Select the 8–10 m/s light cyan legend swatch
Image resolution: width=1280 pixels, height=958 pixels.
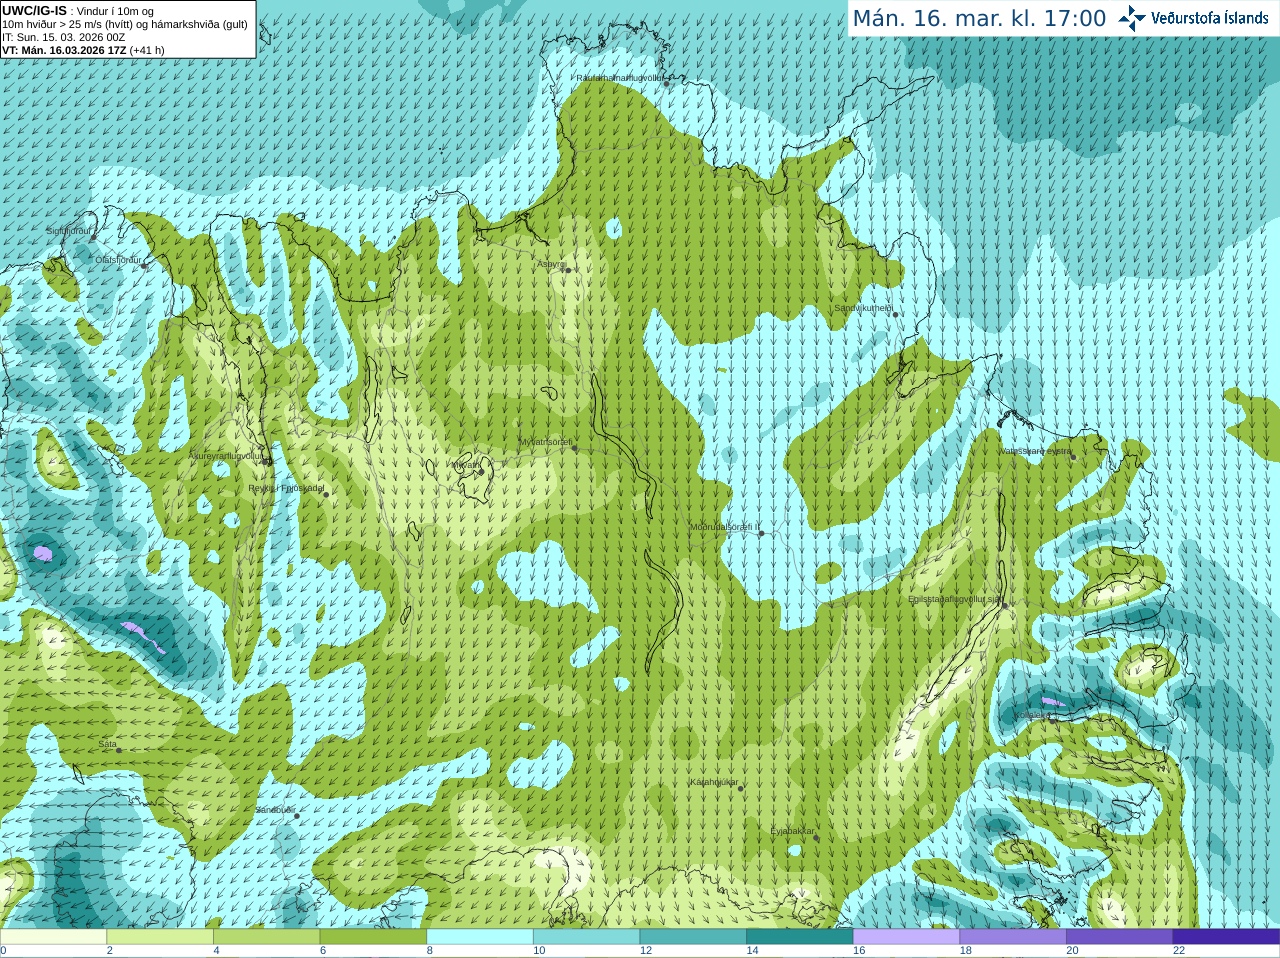480,937
